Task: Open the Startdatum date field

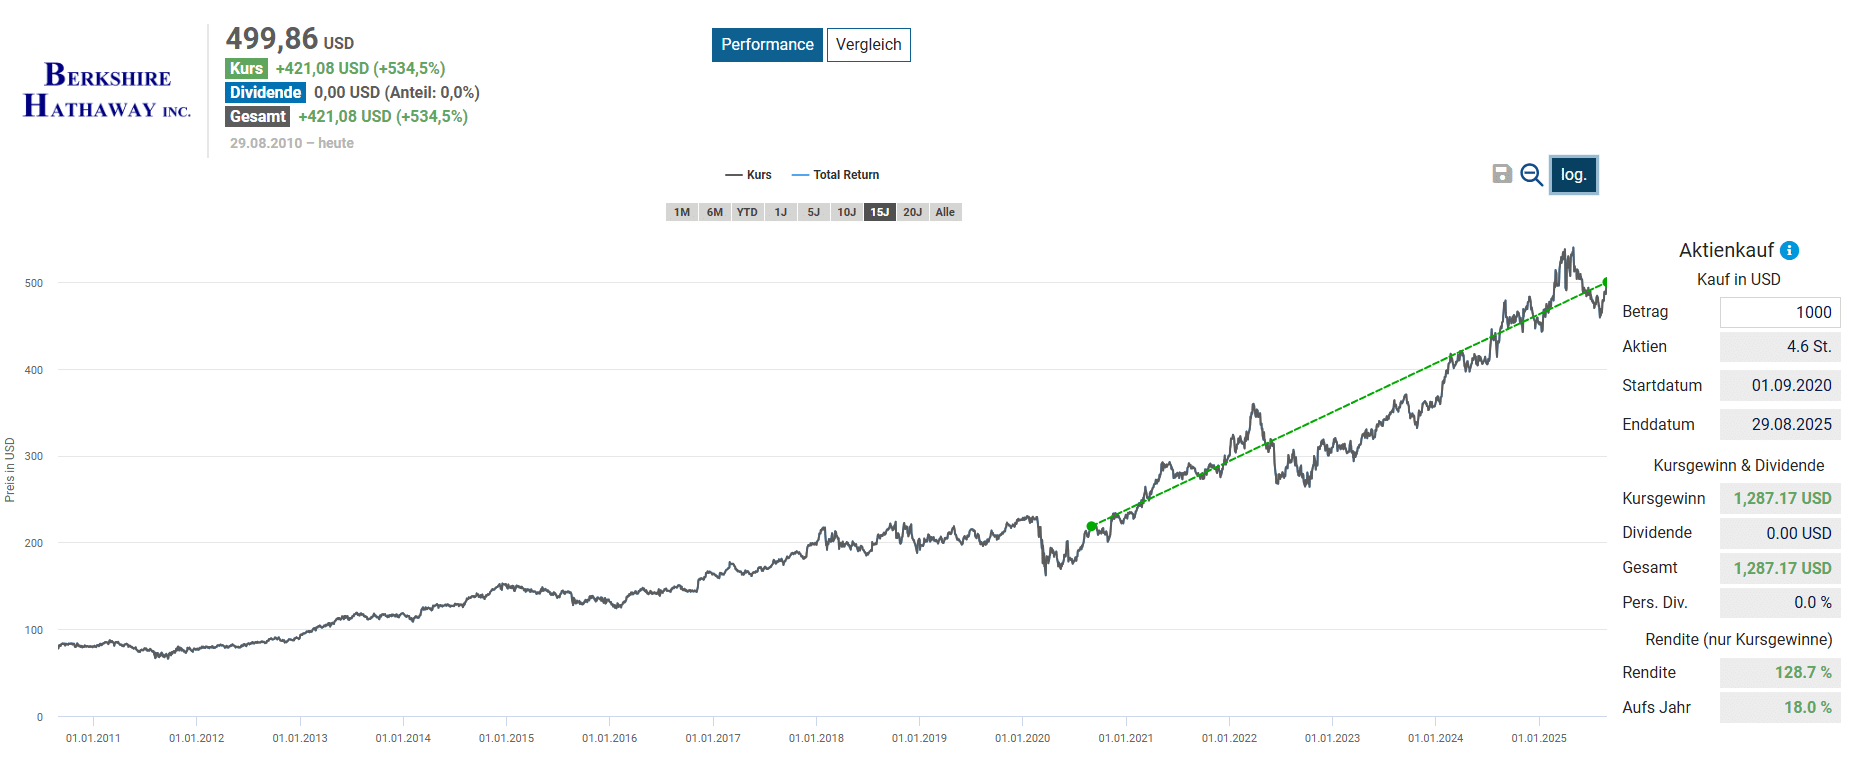Action: point(1779,386)
